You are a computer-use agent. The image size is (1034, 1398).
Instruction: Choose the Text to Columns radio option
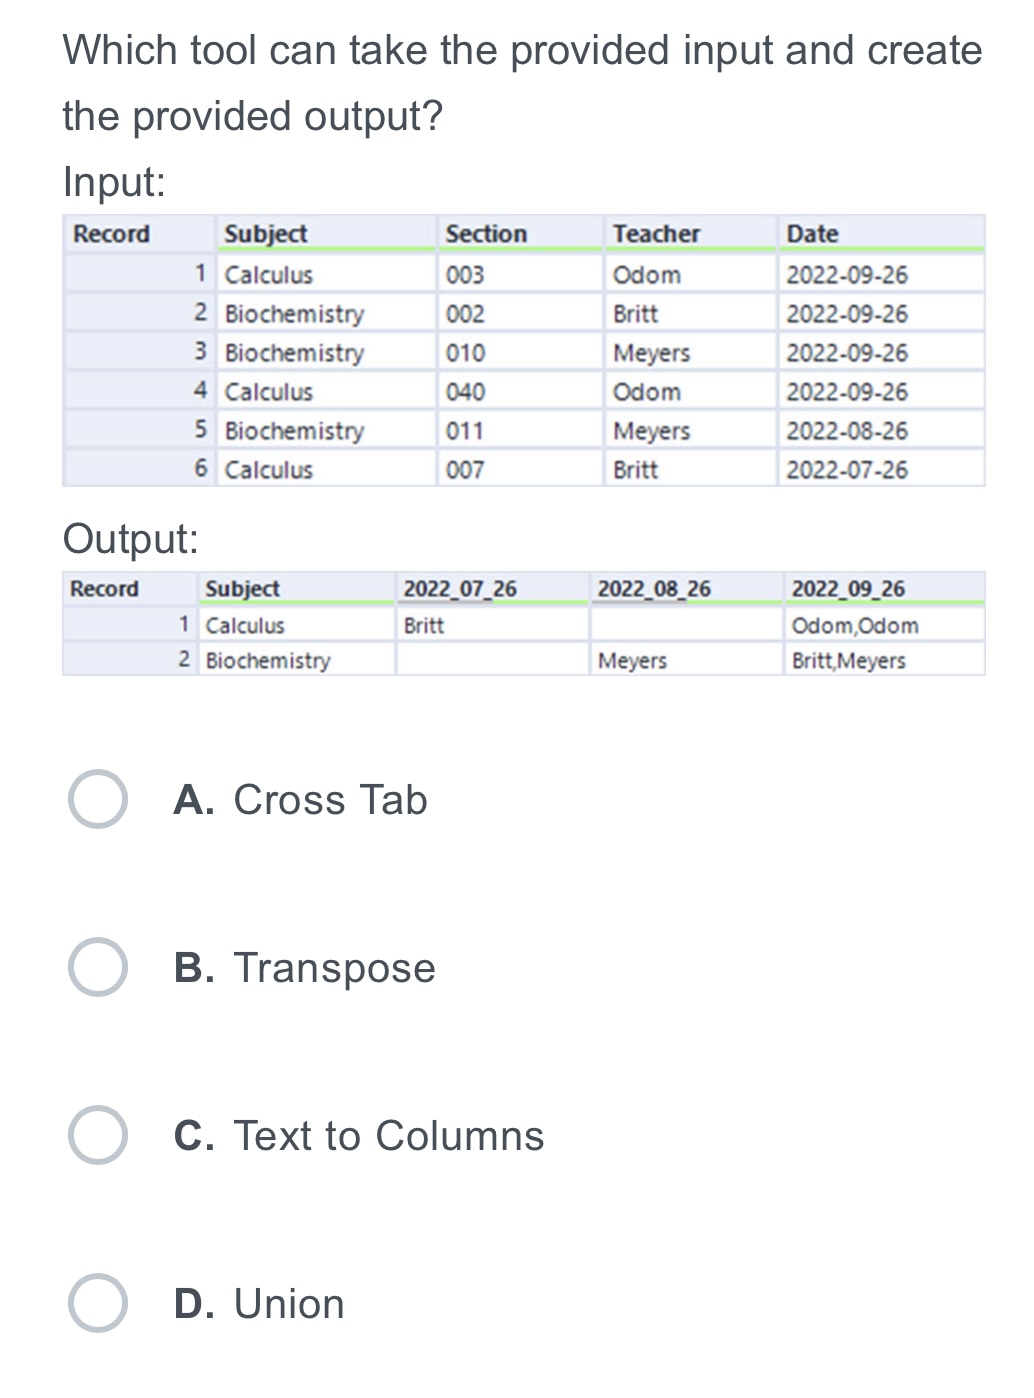point(97,1136)
